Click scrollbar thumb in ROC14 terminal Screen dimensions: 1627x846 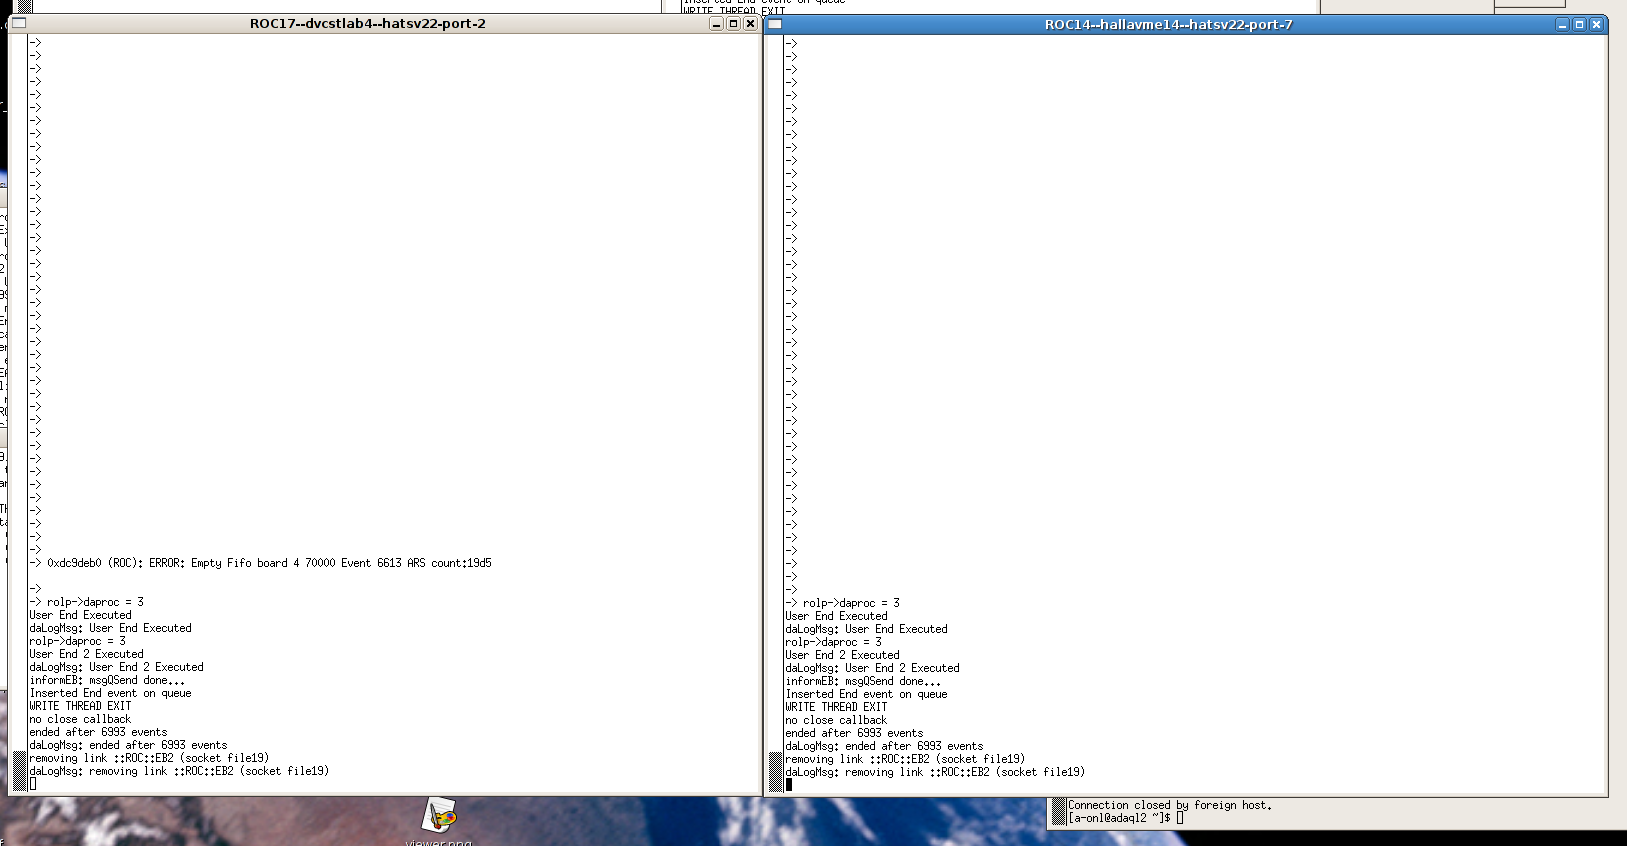[x=775, y=771]
